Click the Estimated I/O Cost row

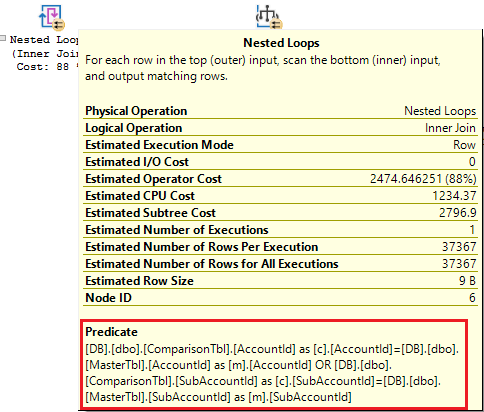click(x=280, y=162)
